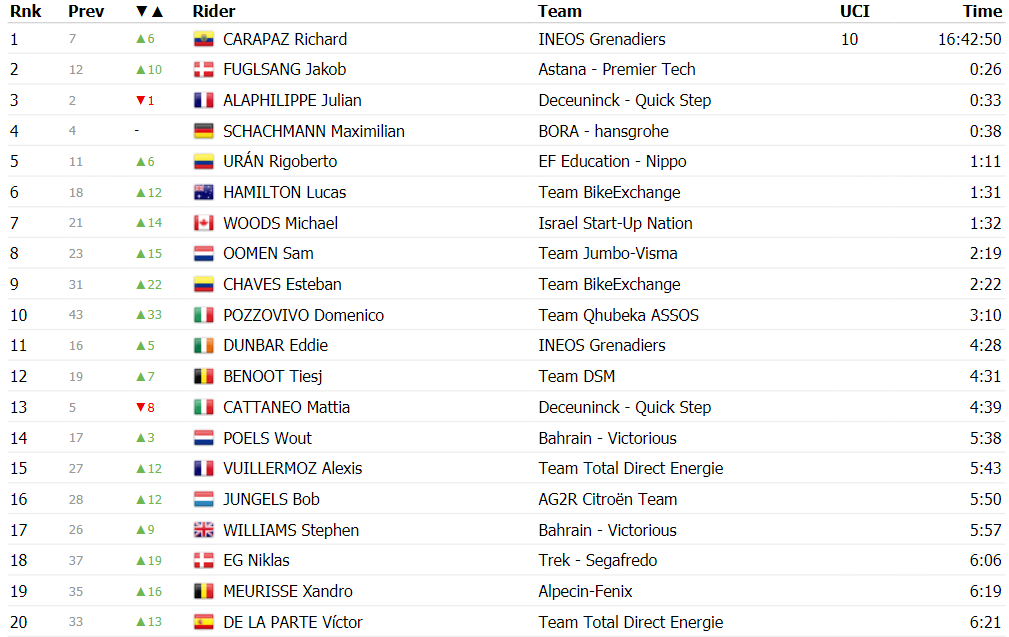Open the Alpecin-Fenix team link
The height and width of the screenshot is (637, 1009).
(586, 591)
